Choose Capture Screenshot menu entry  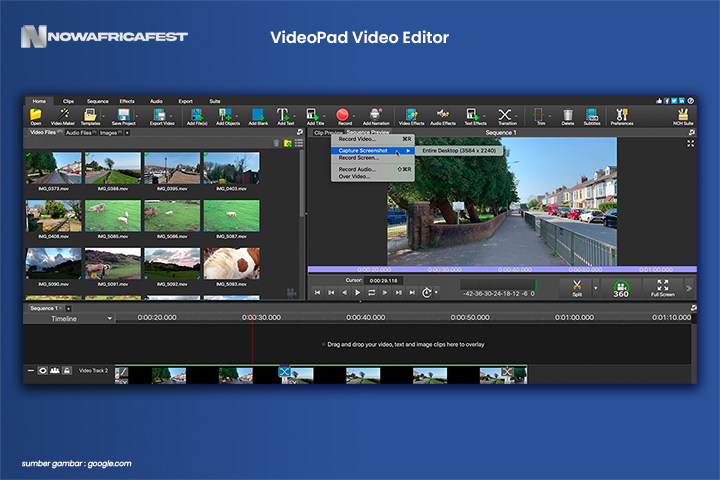372,151
